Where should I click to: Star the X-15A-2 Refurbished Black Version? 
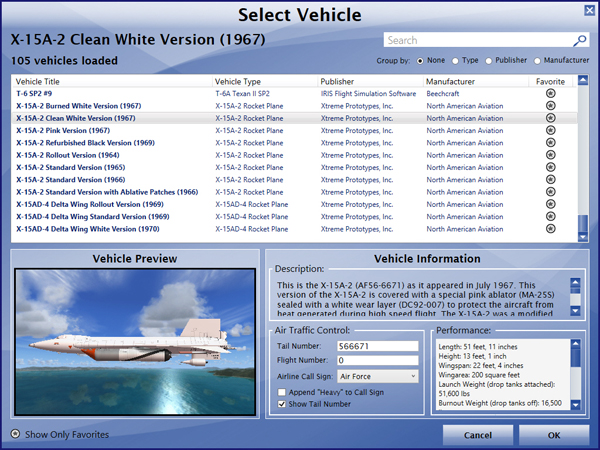(x=551, y=142)
